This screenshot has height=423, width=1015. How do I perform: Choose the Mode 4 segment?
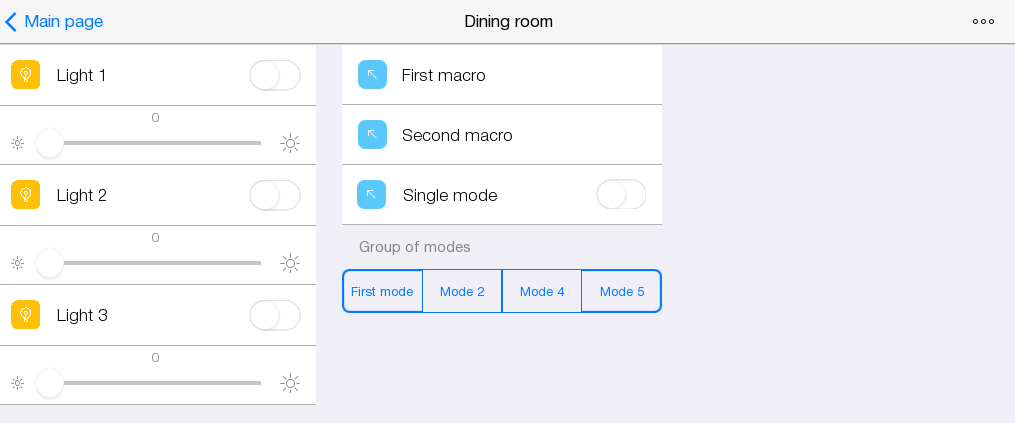pyautogui.click(x=542, y=291)
